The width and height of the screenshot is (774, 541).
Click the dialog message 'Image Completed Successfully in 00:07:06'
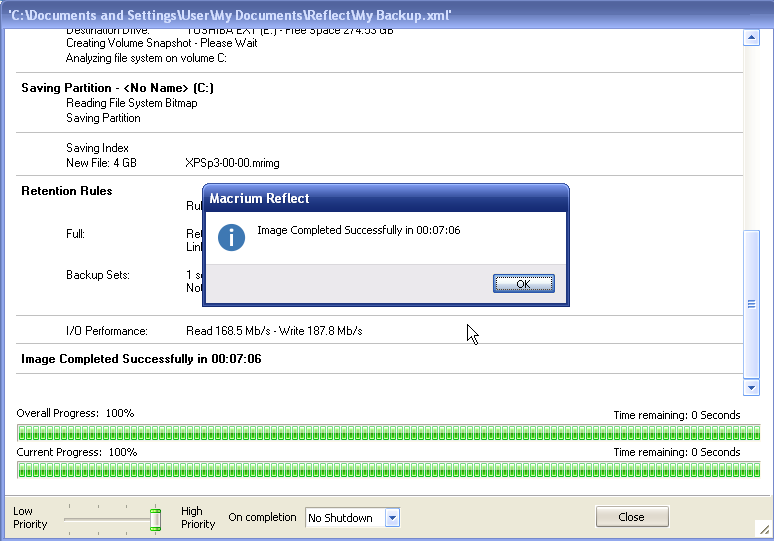point(359,230)
